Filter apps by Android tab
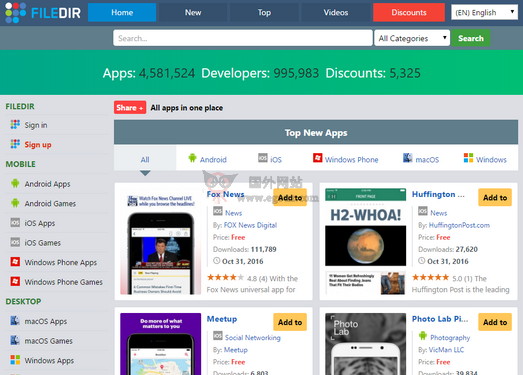523x375 pixels. [x=207, y=159]
